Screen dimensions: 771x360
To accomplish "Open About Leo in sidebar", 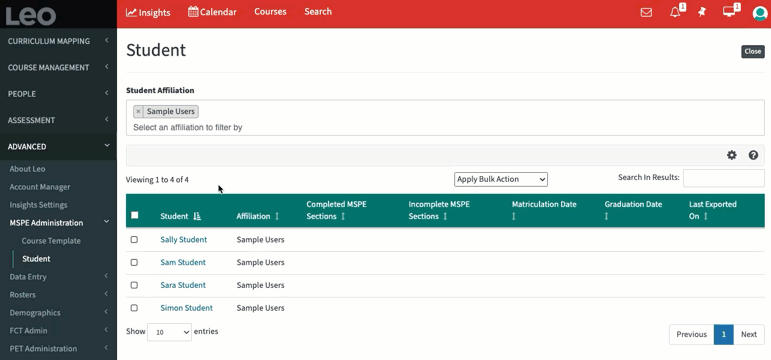I will 28,169.
